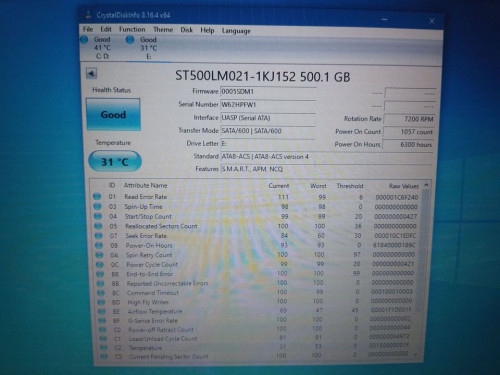
Task: Click the status icon for Spin Retry Count
Action: point(99,255)
